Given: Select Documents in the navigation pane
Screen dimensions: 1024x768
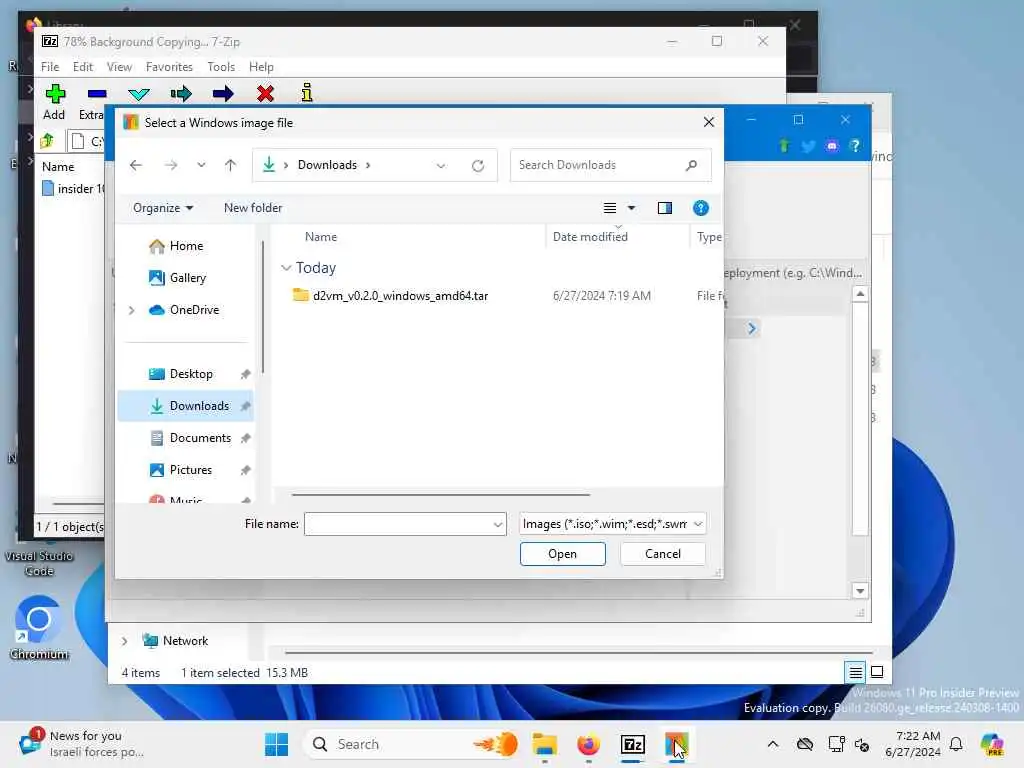Looking at the screenshot, I should tap(200, 438).
